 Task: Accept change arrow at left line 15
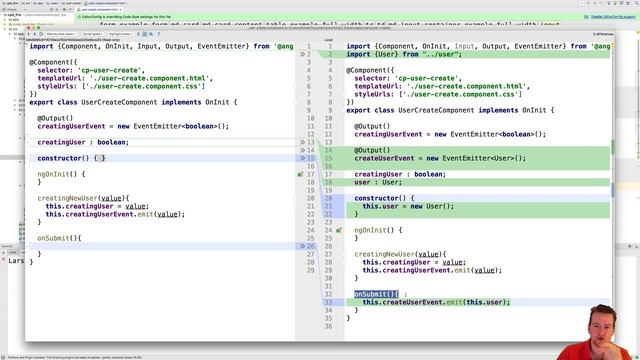pos(302,158)
